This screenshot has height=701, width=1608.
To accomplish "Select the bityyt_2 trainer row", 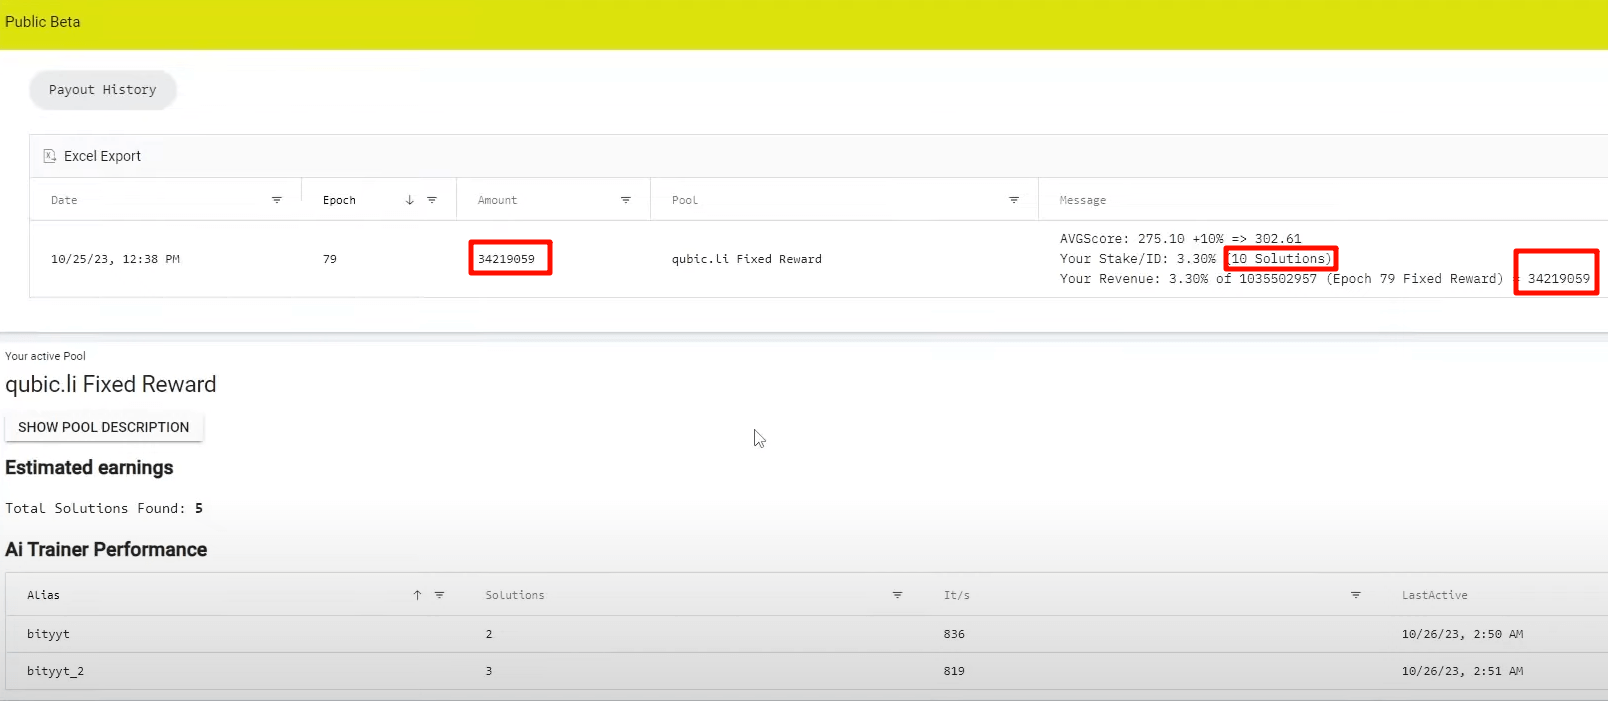I will [55, 671].
